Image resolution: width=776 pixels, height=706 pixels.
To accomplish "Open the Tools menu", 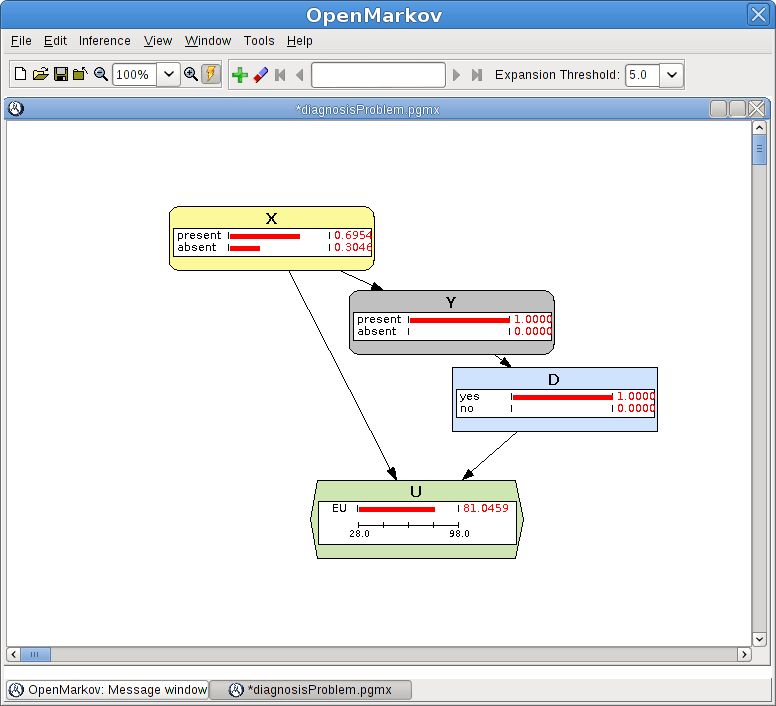I will coord(259,41).
